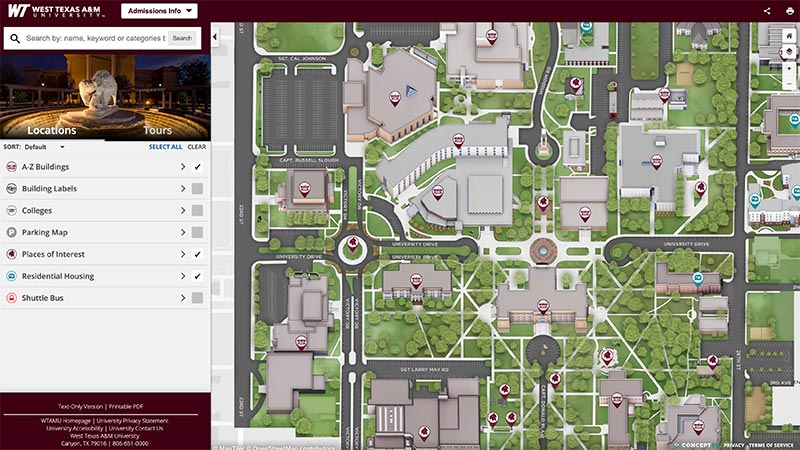The image size is (800, 450).
Task: Click the 'Parking Map' label text
Action: (44, 233)
